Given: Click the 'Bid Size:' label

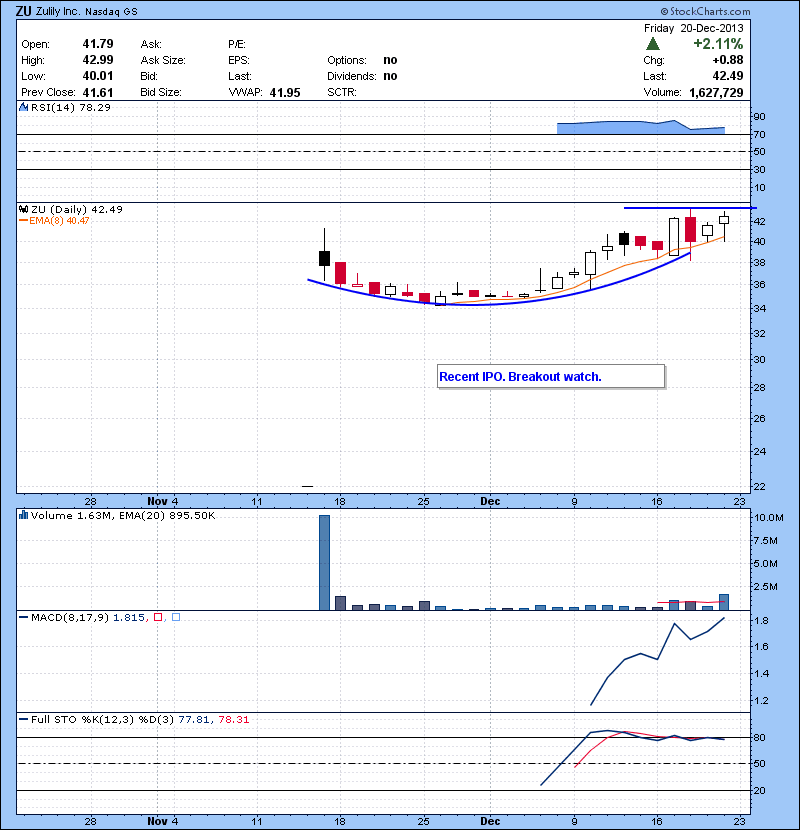Looking at the screenshot, I should point(161,93).
